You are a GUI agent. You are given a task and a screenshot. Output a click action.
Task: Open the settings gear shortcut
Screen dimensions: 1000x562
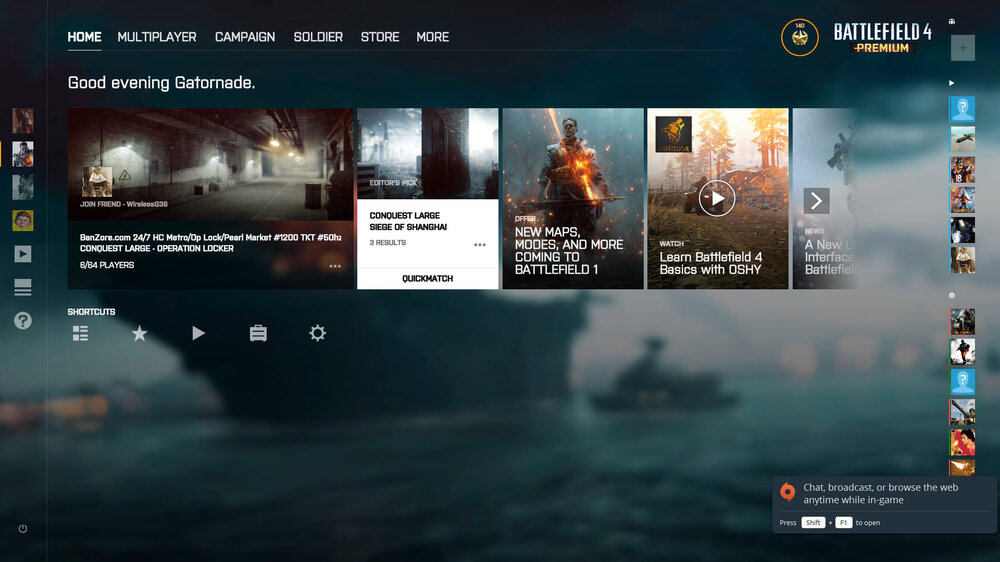(318, 333)
